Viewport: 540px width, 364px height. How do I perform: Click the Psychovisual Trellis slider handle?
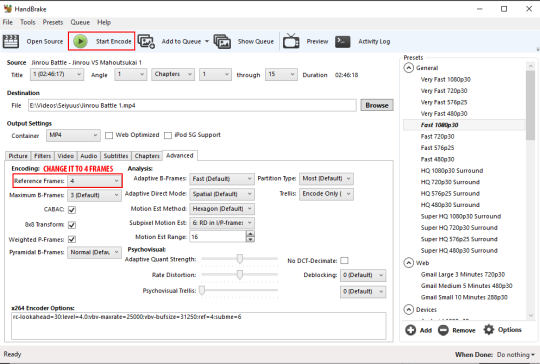point(202,290)
